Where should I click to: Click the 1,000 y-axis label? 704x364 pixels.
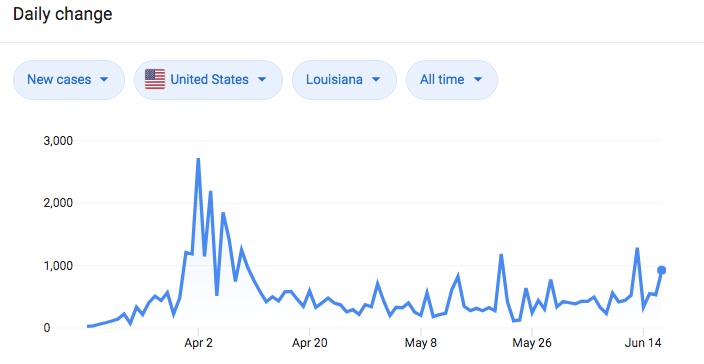pos(58,266)
